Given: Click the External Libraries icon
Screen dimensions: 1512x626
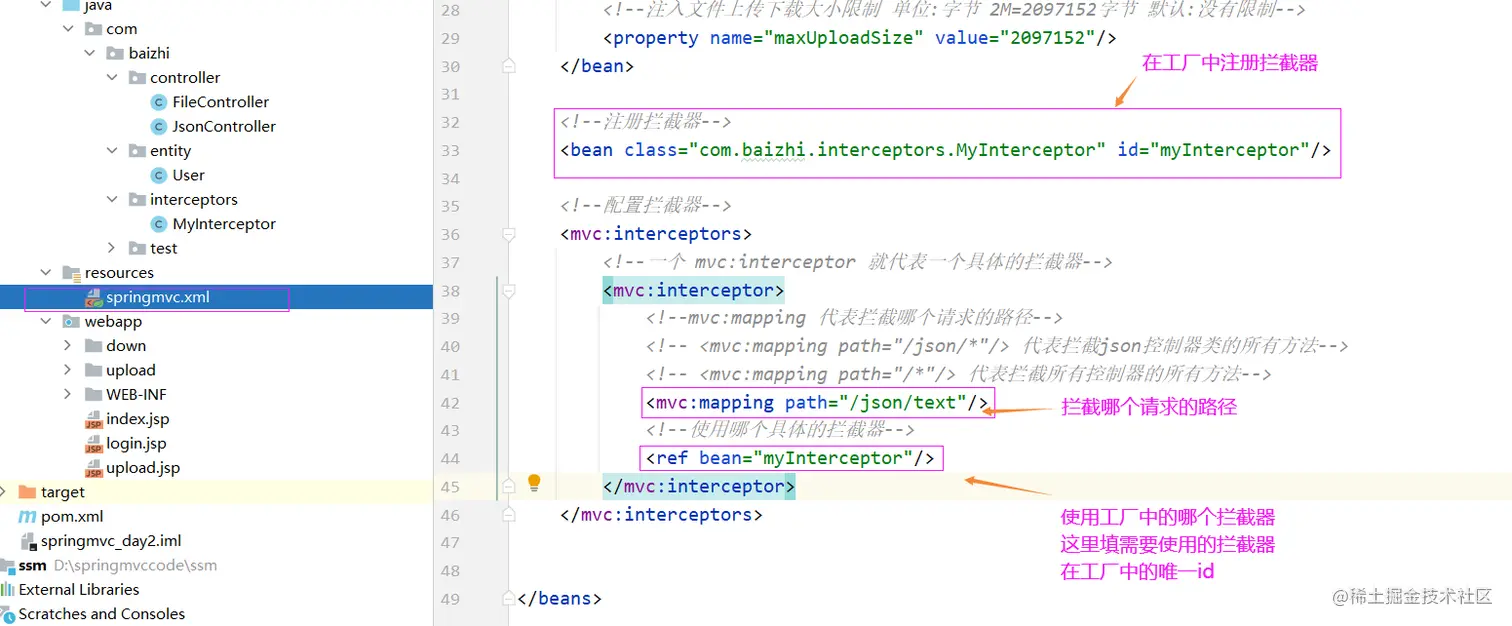Looking at the screenshot, I should [8, 590].
